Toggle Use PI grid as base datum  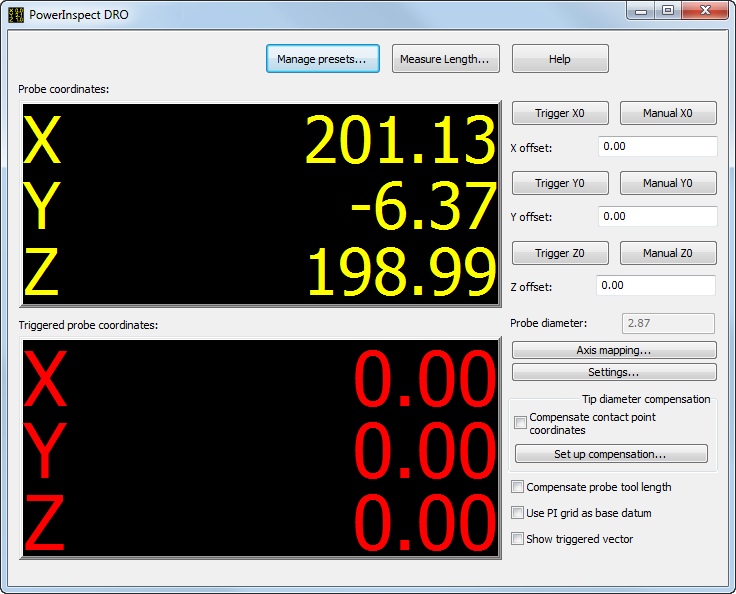(x=517, y=513)
